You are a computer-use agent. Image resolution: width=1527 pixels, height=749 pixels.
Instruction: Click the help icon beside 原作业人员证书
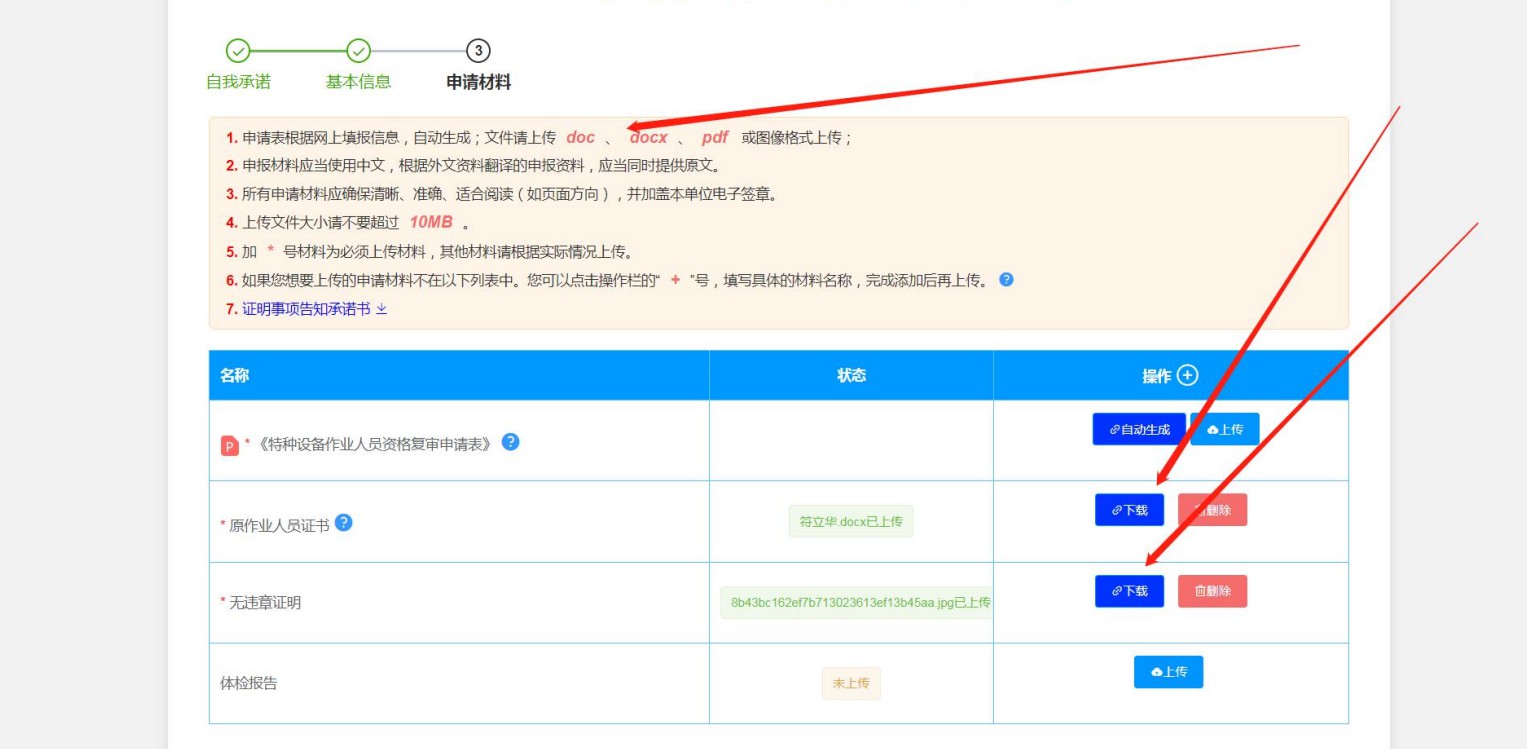(343, 522)
